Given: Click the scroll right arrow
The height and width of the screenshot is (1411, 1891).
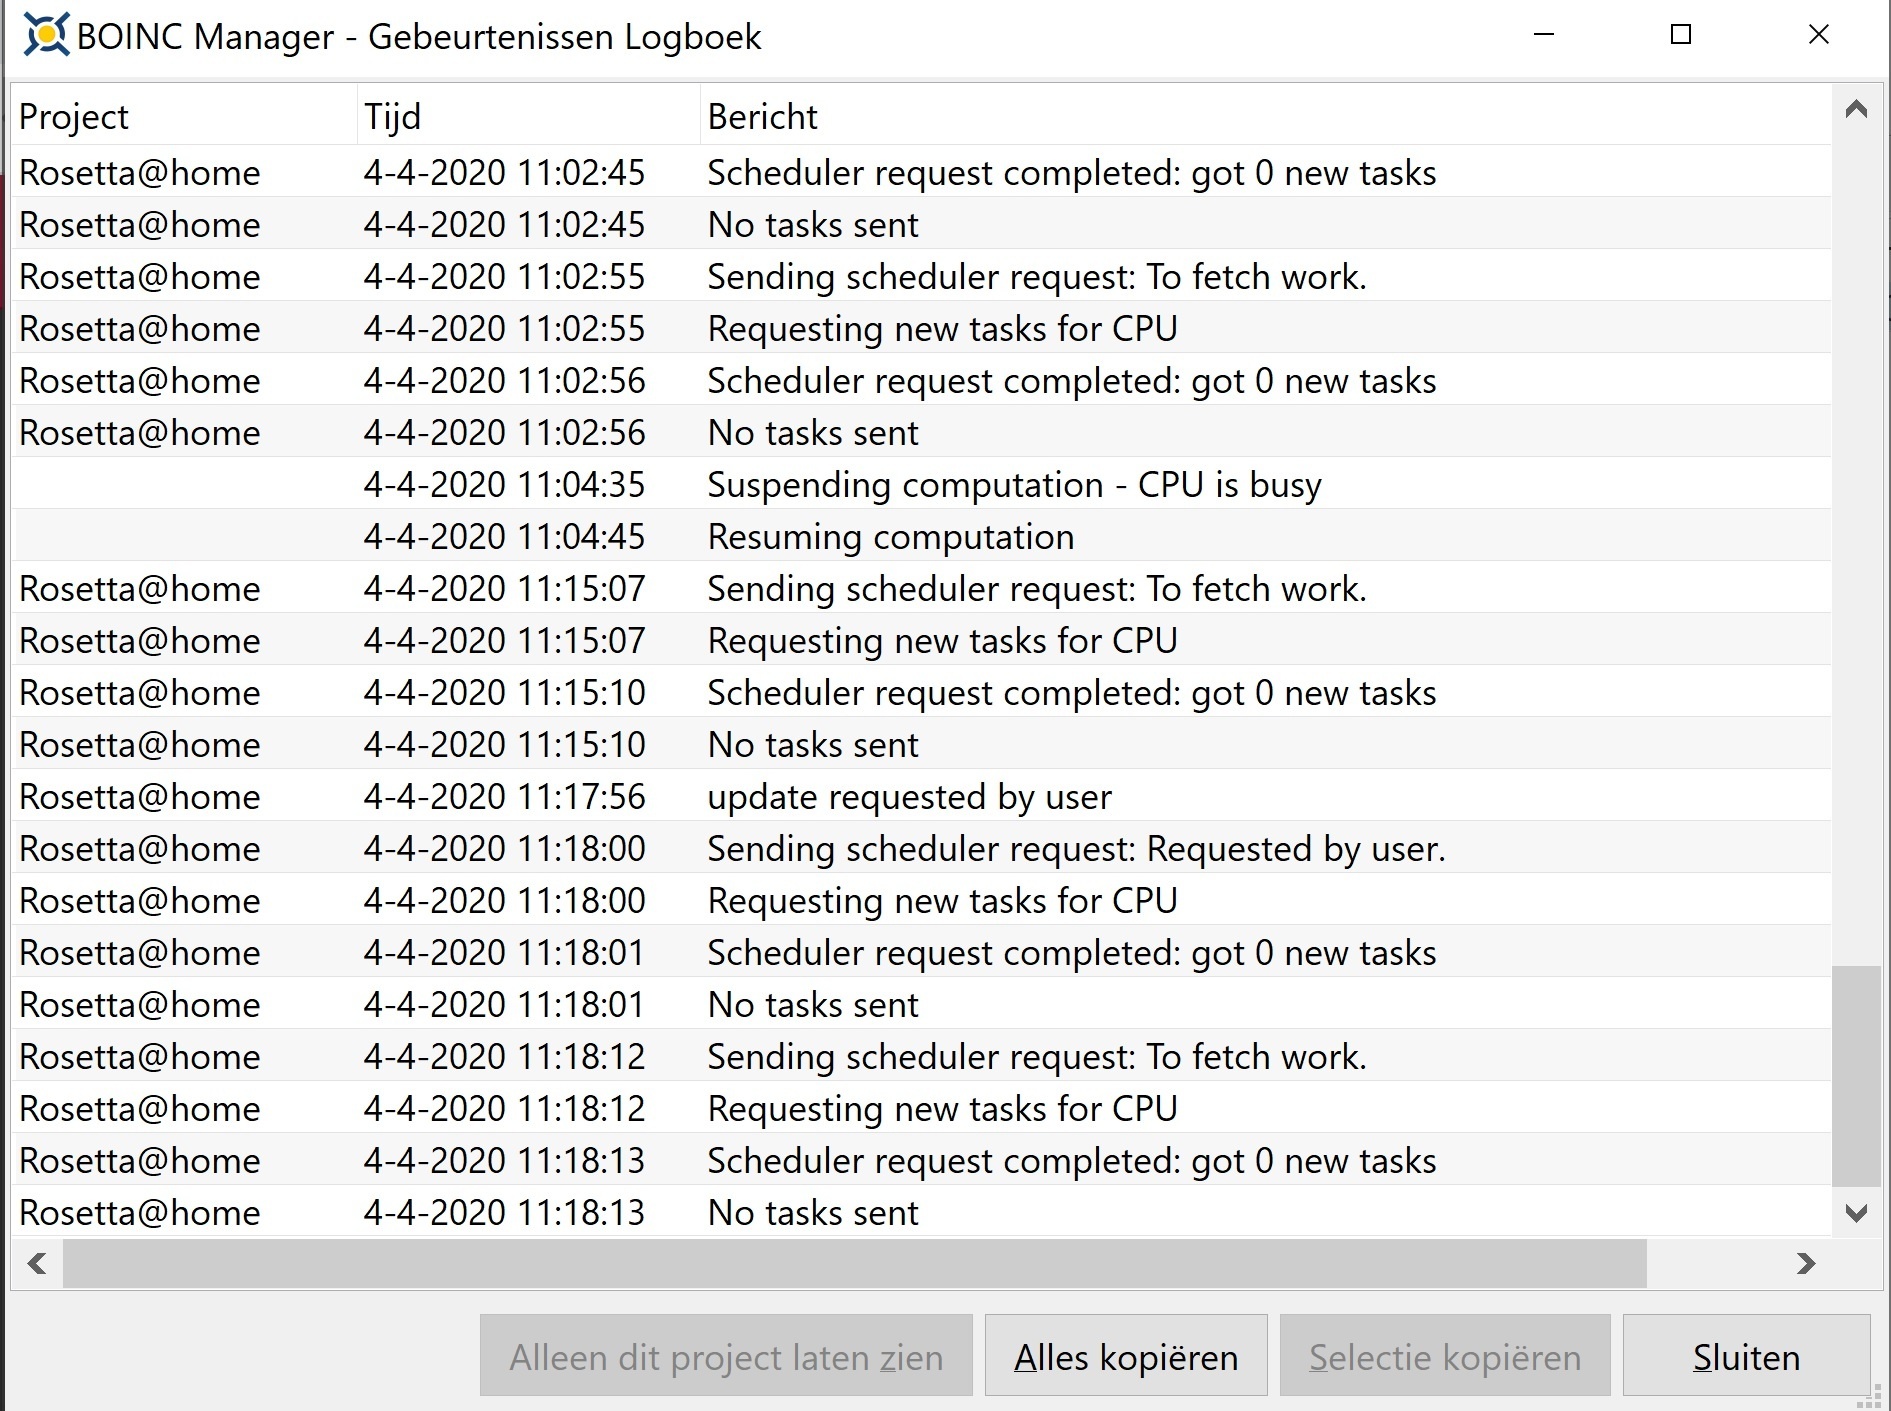Looking at the screenshot, I should pyautogui.click(x=1805, y=1264).
